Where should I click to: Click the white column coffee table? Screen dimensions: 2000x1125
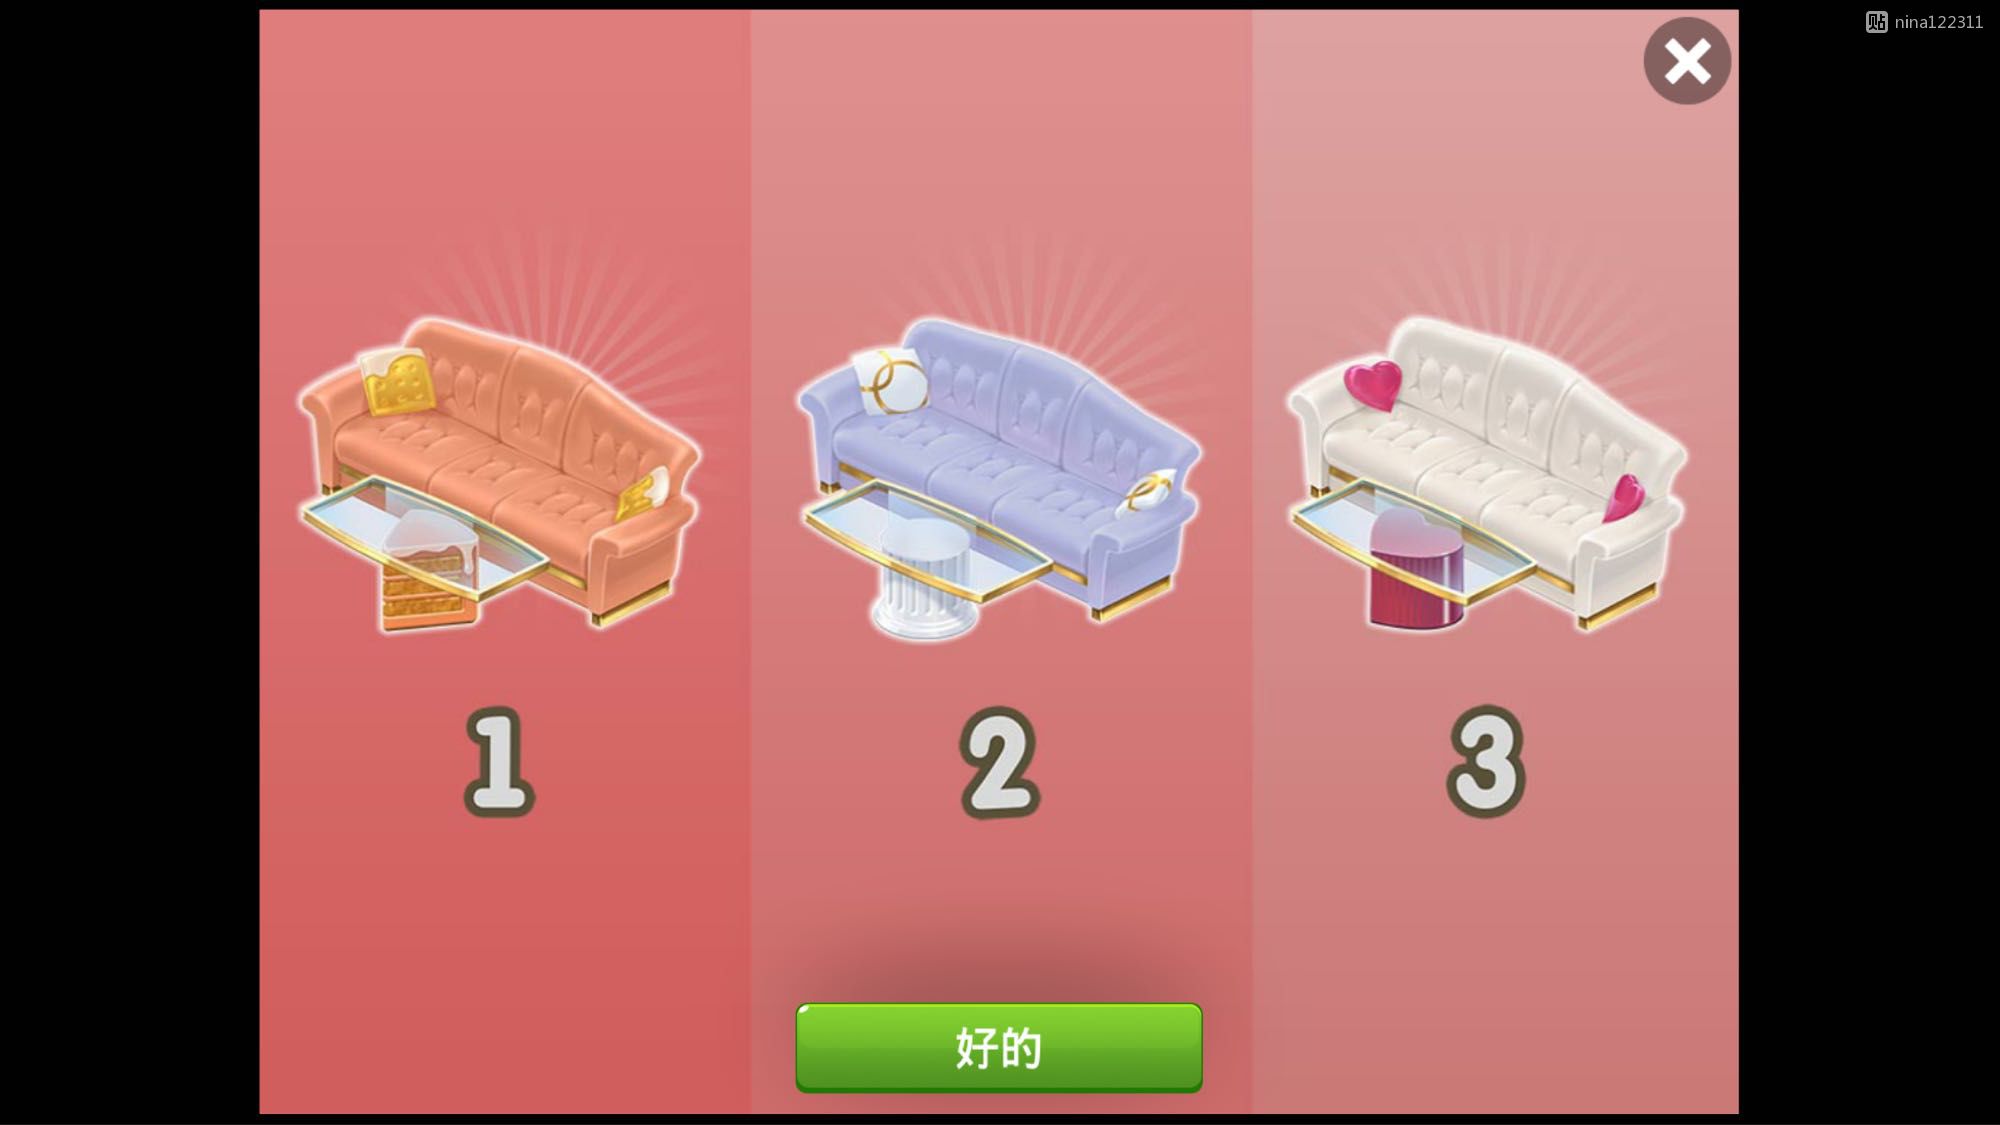pos(926,577)
